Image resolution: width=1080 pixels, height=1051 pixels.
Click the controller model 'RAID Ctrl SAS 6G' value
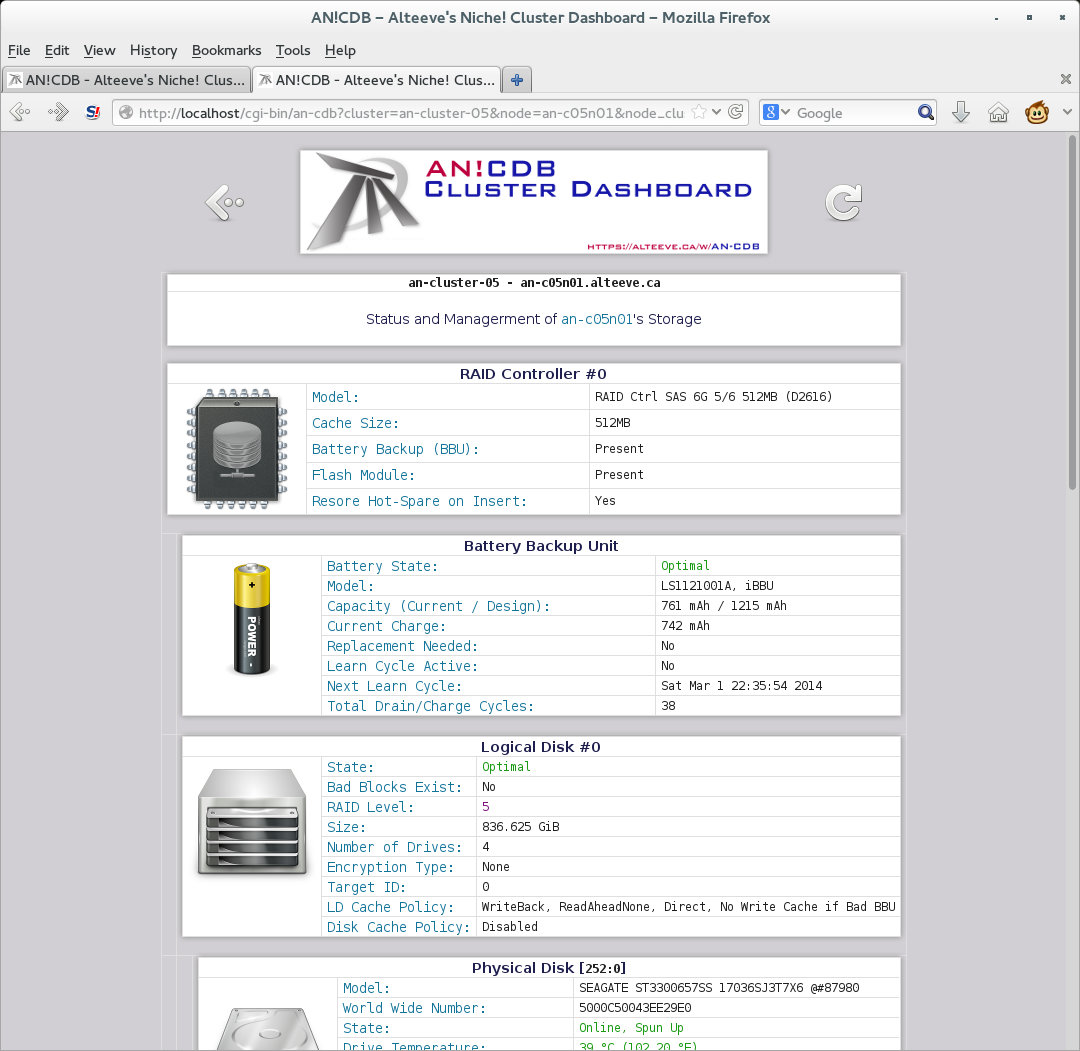pyautogui.click(x=714, y=397)
